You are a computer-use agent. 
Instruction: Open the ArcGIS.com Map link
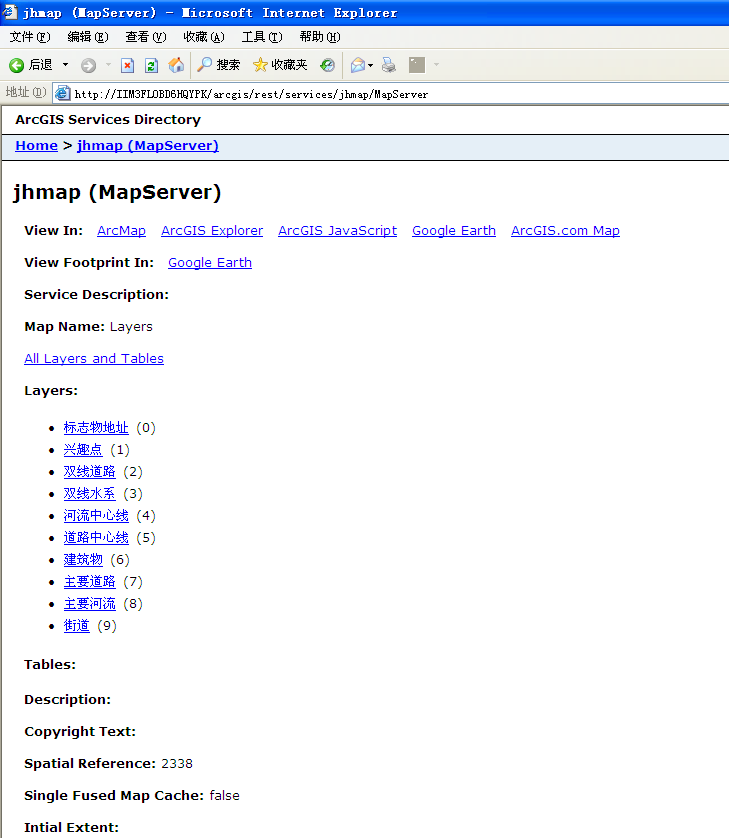(565, 230)
